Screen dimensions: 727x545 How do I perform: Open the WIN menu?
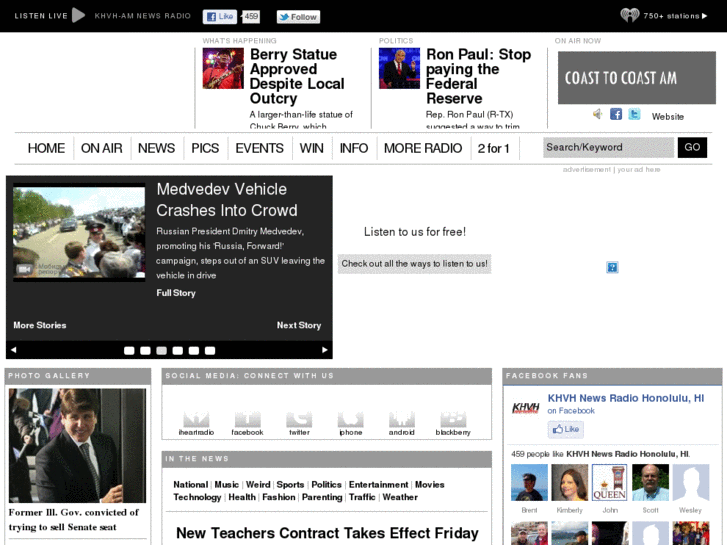pyautogui.click(x=312, y=148)
